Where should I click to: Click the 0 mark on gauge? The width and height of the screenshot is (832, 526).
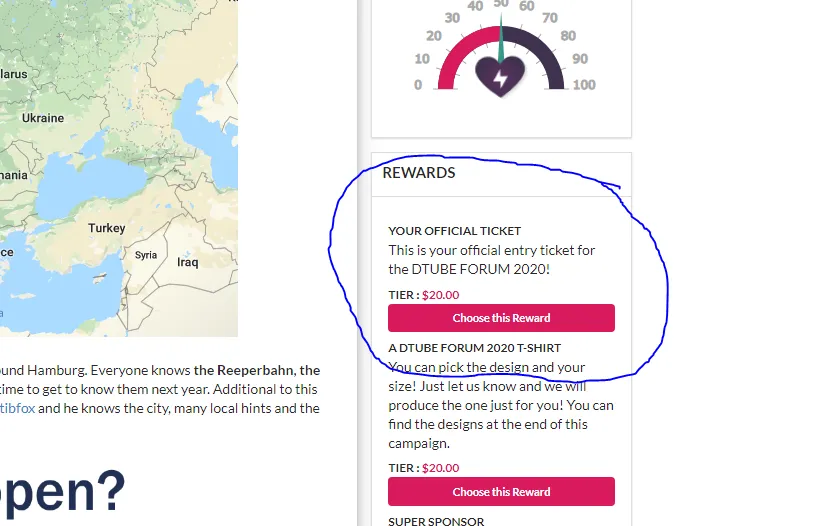tap(418, 84)
